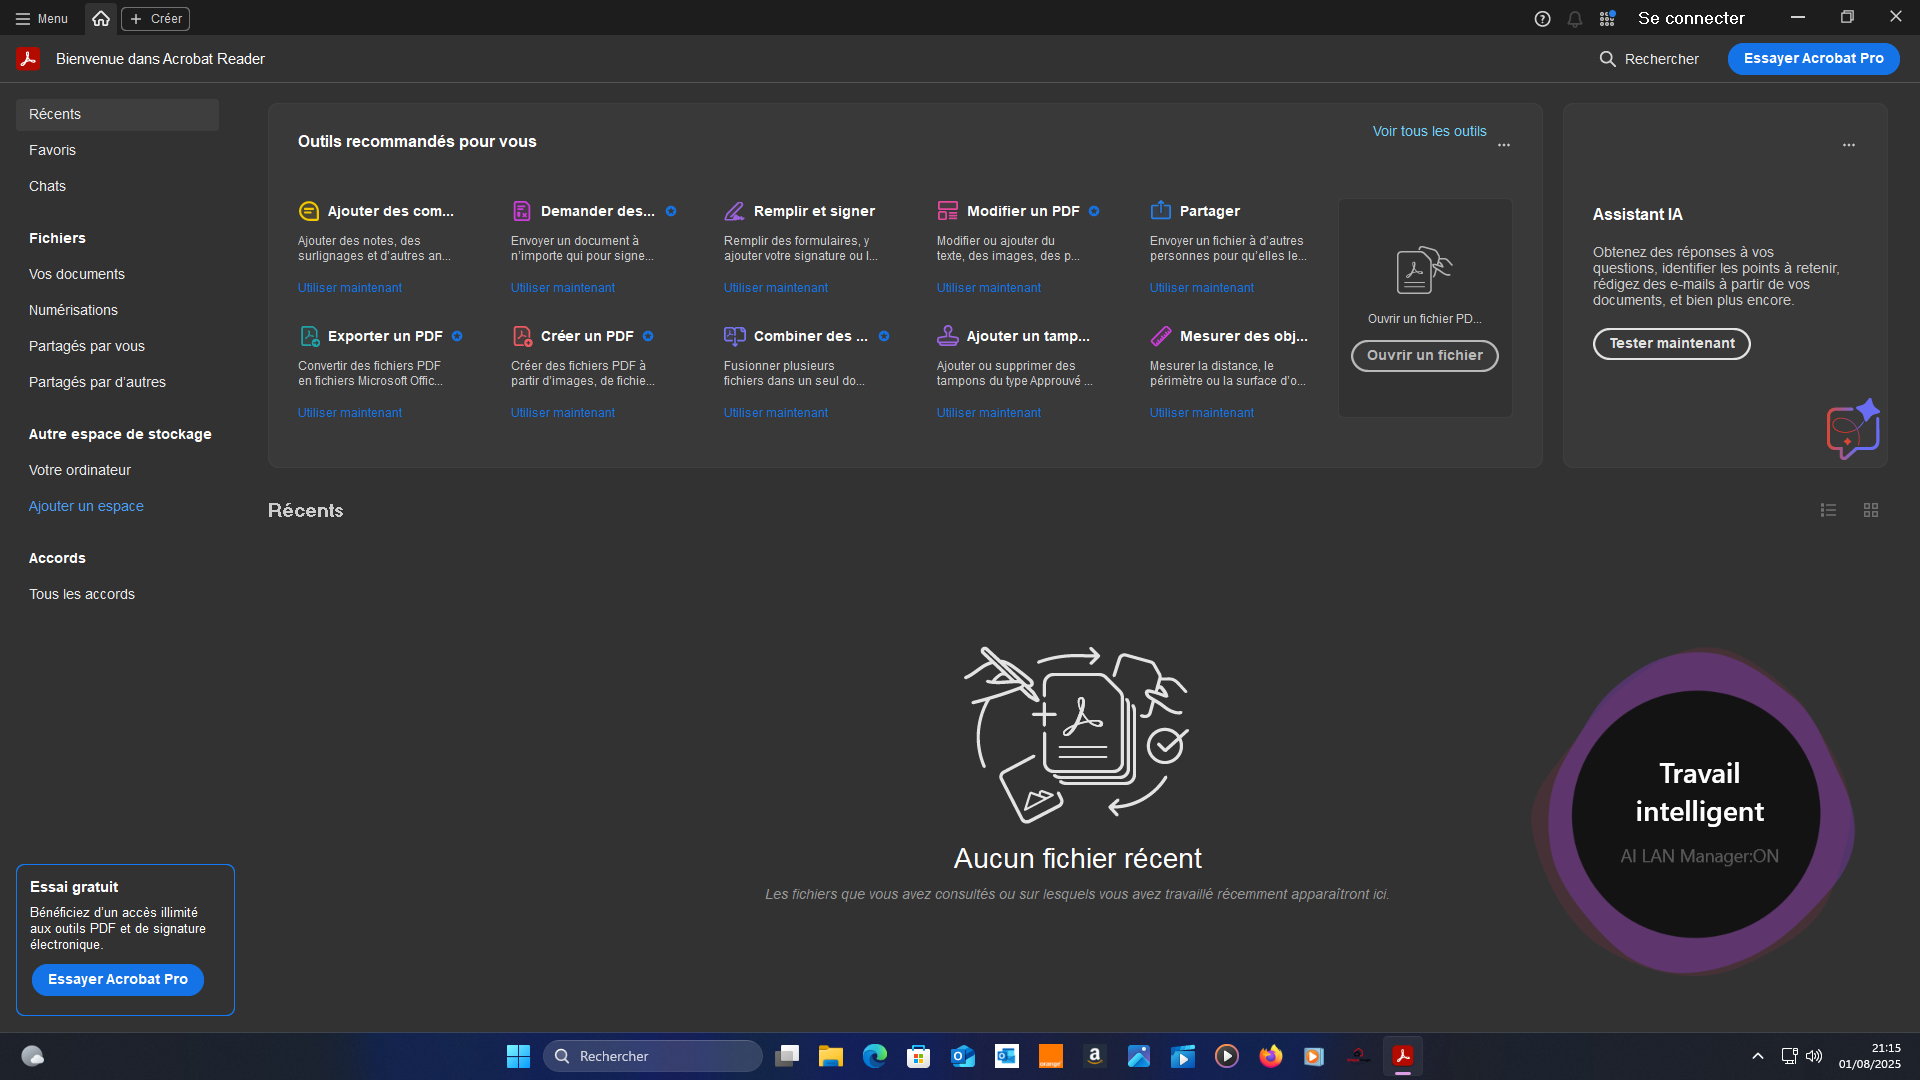Open more options in Assistant IA panel
Viewport: 1920px width, 1080px height.
(x=1849, y=145)
